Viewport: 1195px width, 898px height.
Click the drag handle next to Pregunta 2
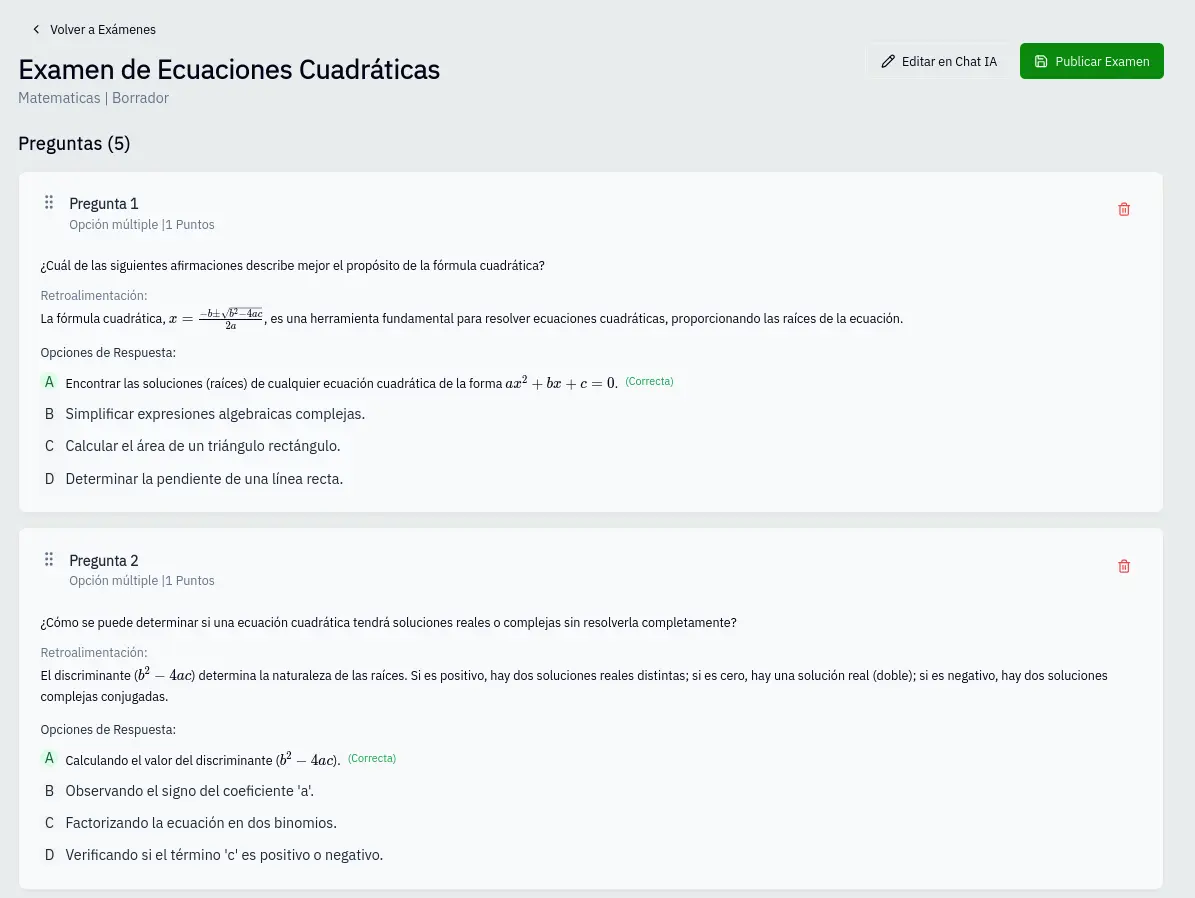click(48, 559)
